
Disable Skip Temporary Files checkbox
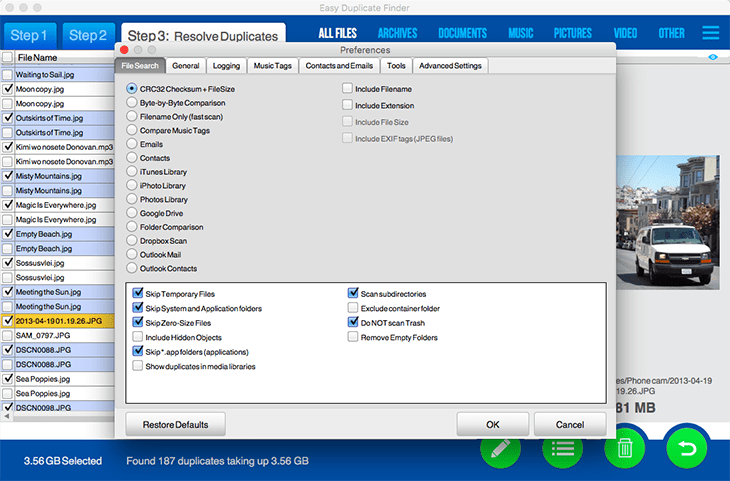(x=138, y=295)
